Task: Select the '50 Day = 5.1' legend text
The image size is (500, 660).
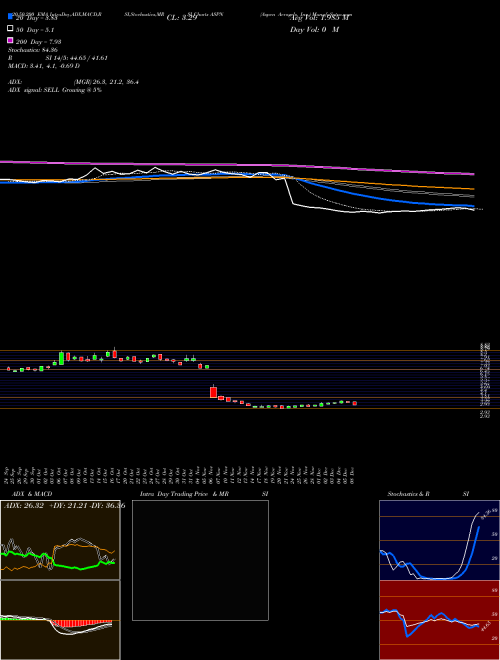Action: tap(35, 30)
